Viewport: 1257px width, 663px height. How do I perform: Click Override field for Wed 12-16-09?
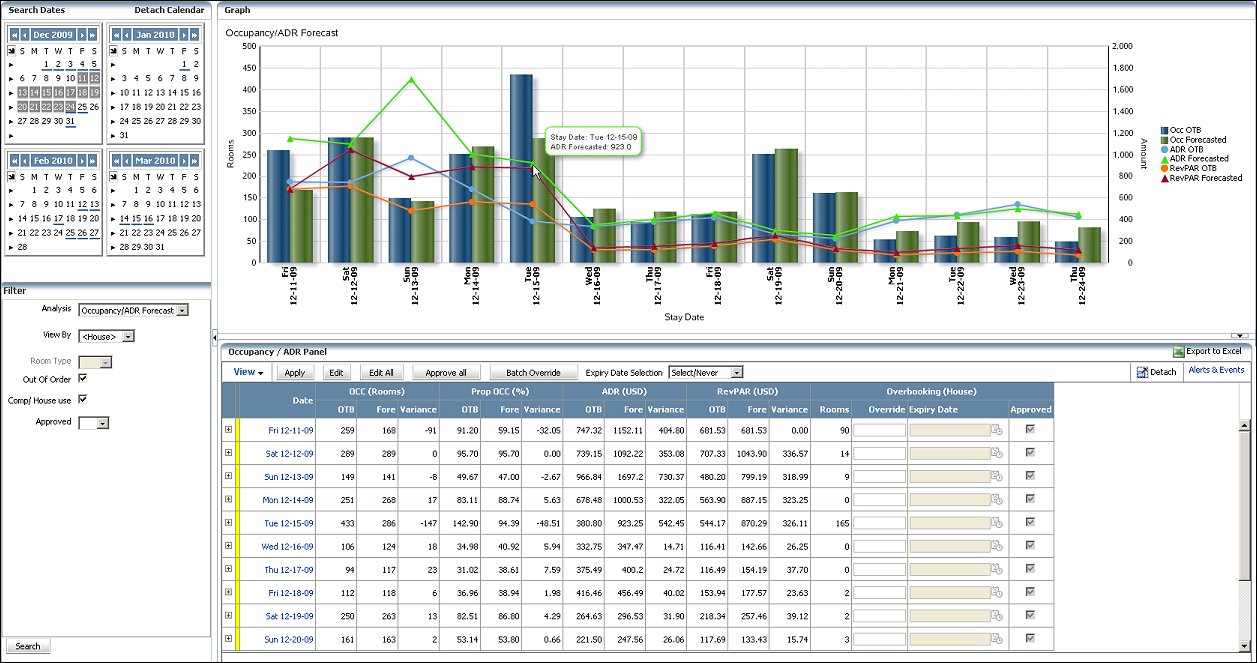click(x=879, y=546)
